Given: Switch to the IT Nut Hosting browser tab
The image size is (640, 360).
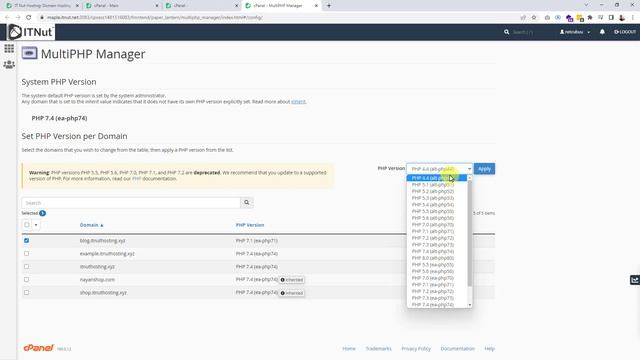Looking at the screenshot, I should click(x=42, y=6).
